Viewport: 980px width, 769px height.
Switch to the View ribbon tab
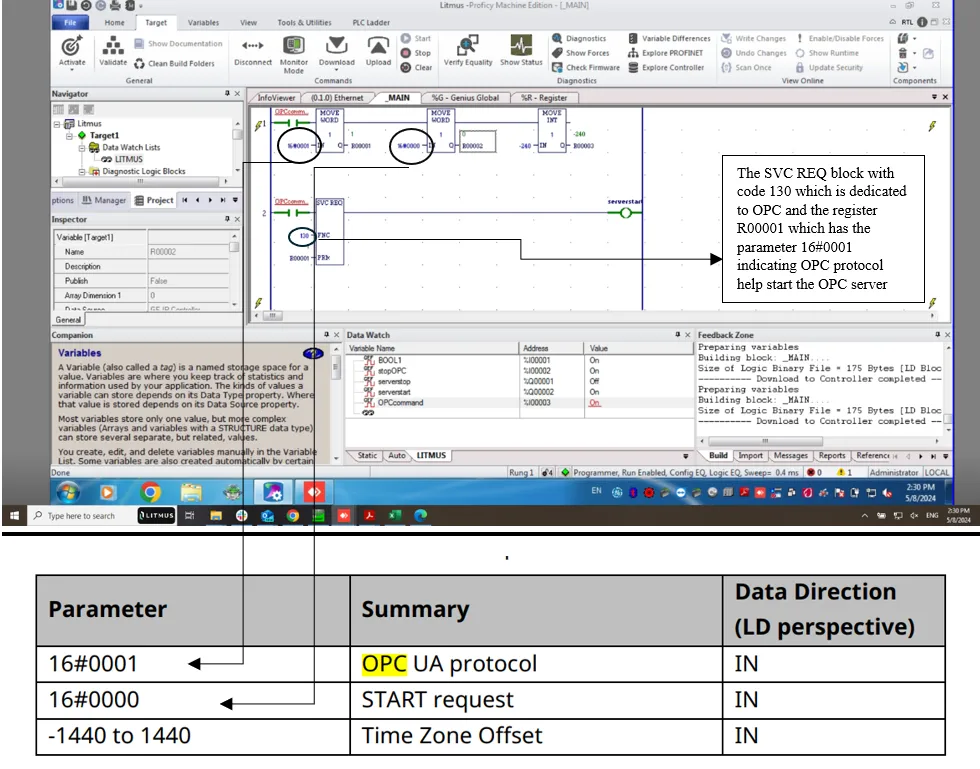pos(248,23)
